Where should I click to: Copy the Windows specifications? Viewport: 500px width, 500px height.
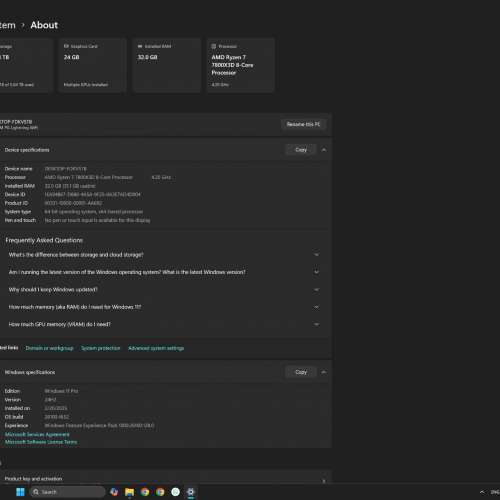(301, 372)
